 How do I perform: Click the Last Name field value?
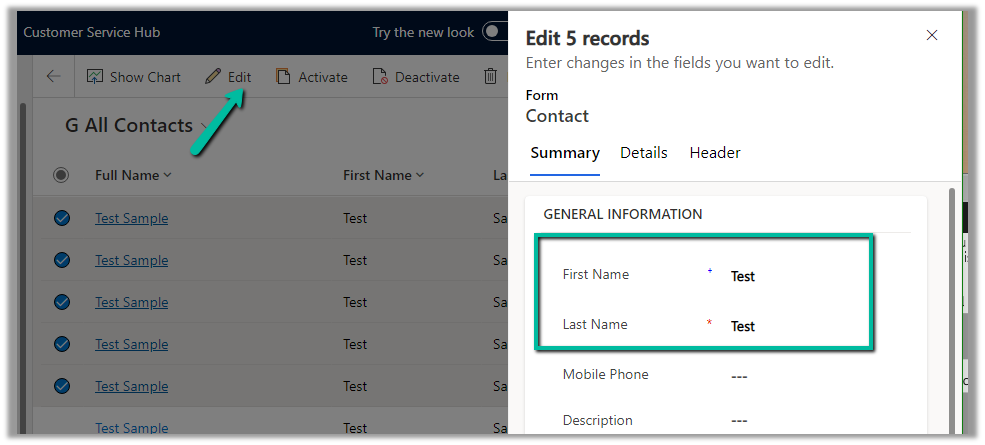(x=743, y=326)
